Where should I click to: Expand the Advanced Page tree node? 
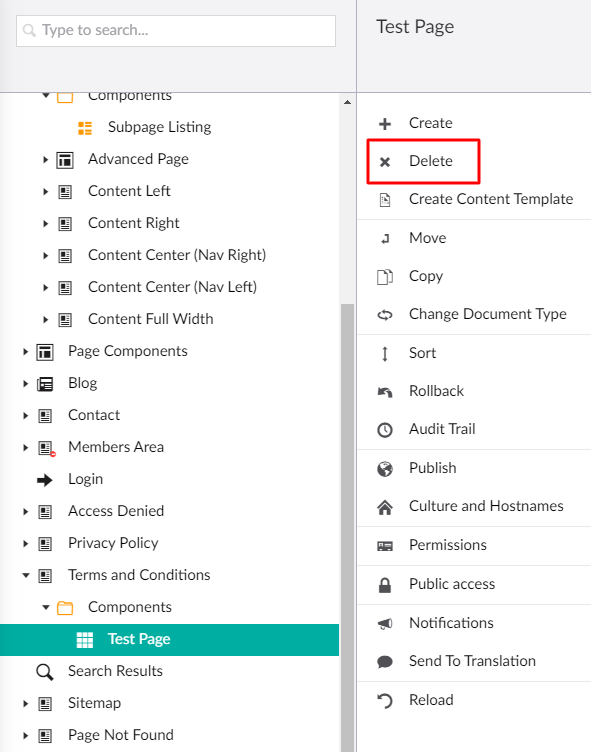click(x=46, y=160)
